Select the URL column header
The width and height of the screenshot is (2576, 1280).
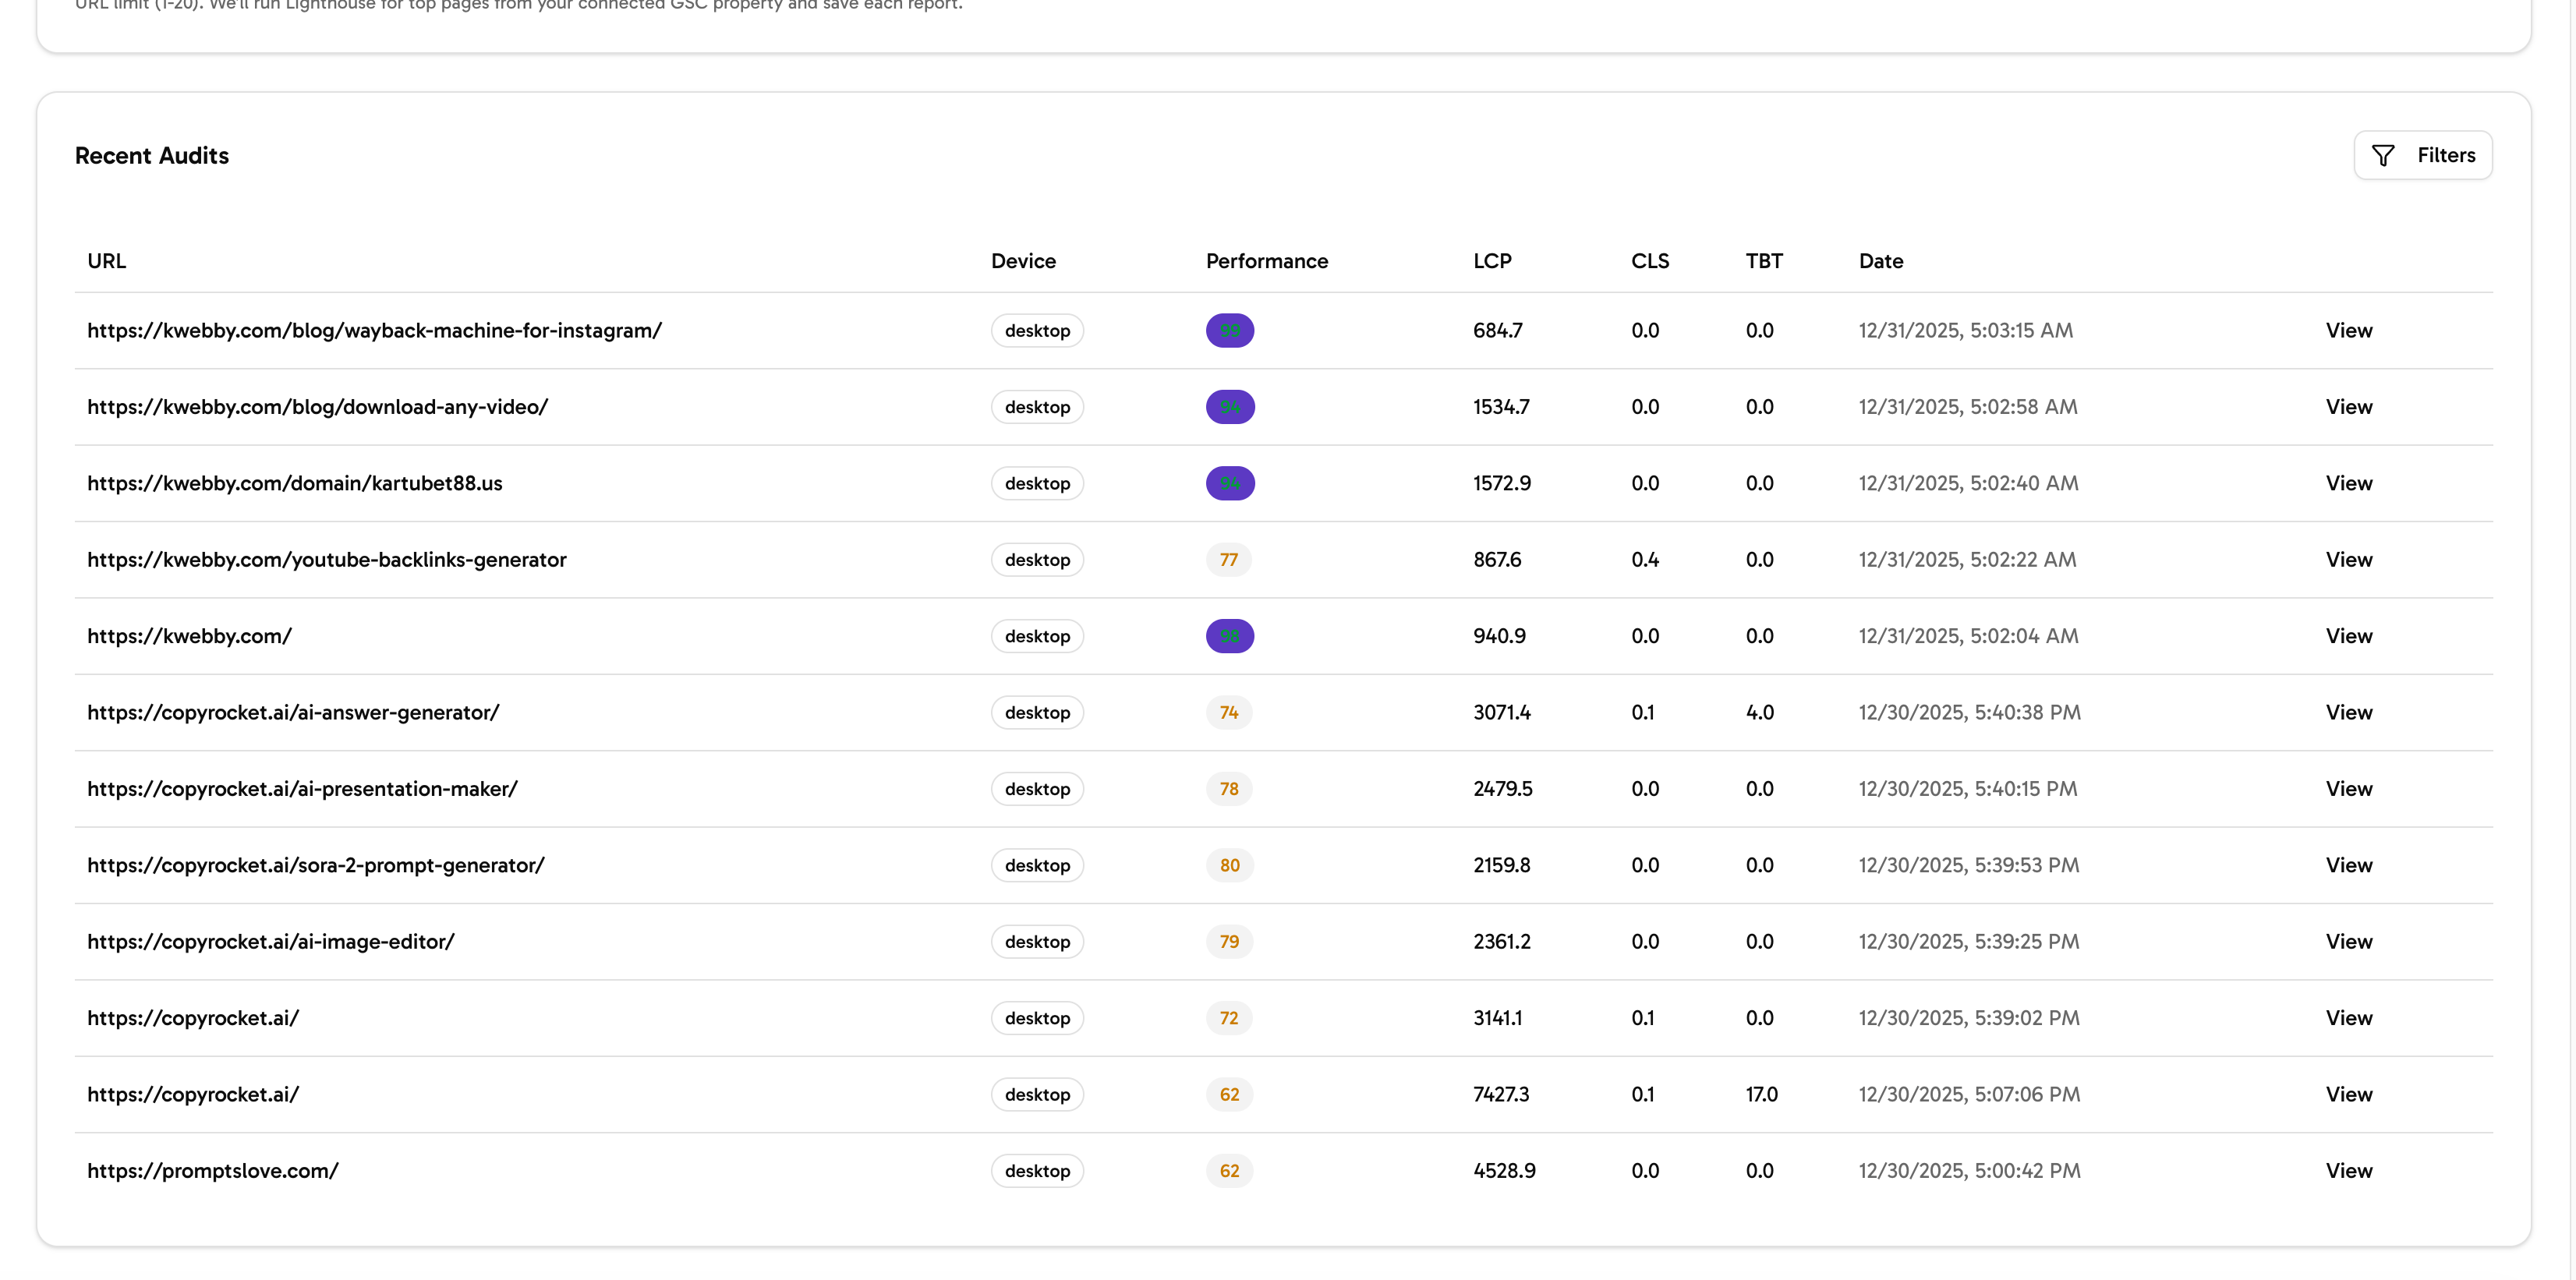coord(106,261)
